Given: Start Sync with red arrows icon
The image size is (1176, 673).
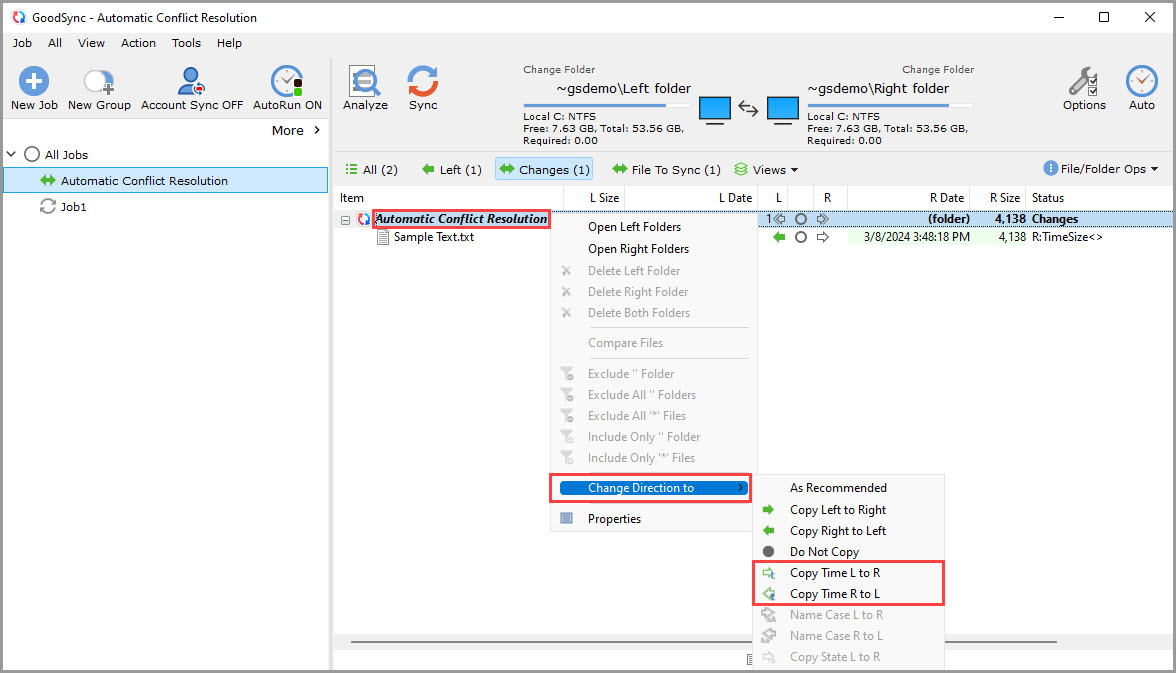Looking at the screenshot, I should [423, 81].
